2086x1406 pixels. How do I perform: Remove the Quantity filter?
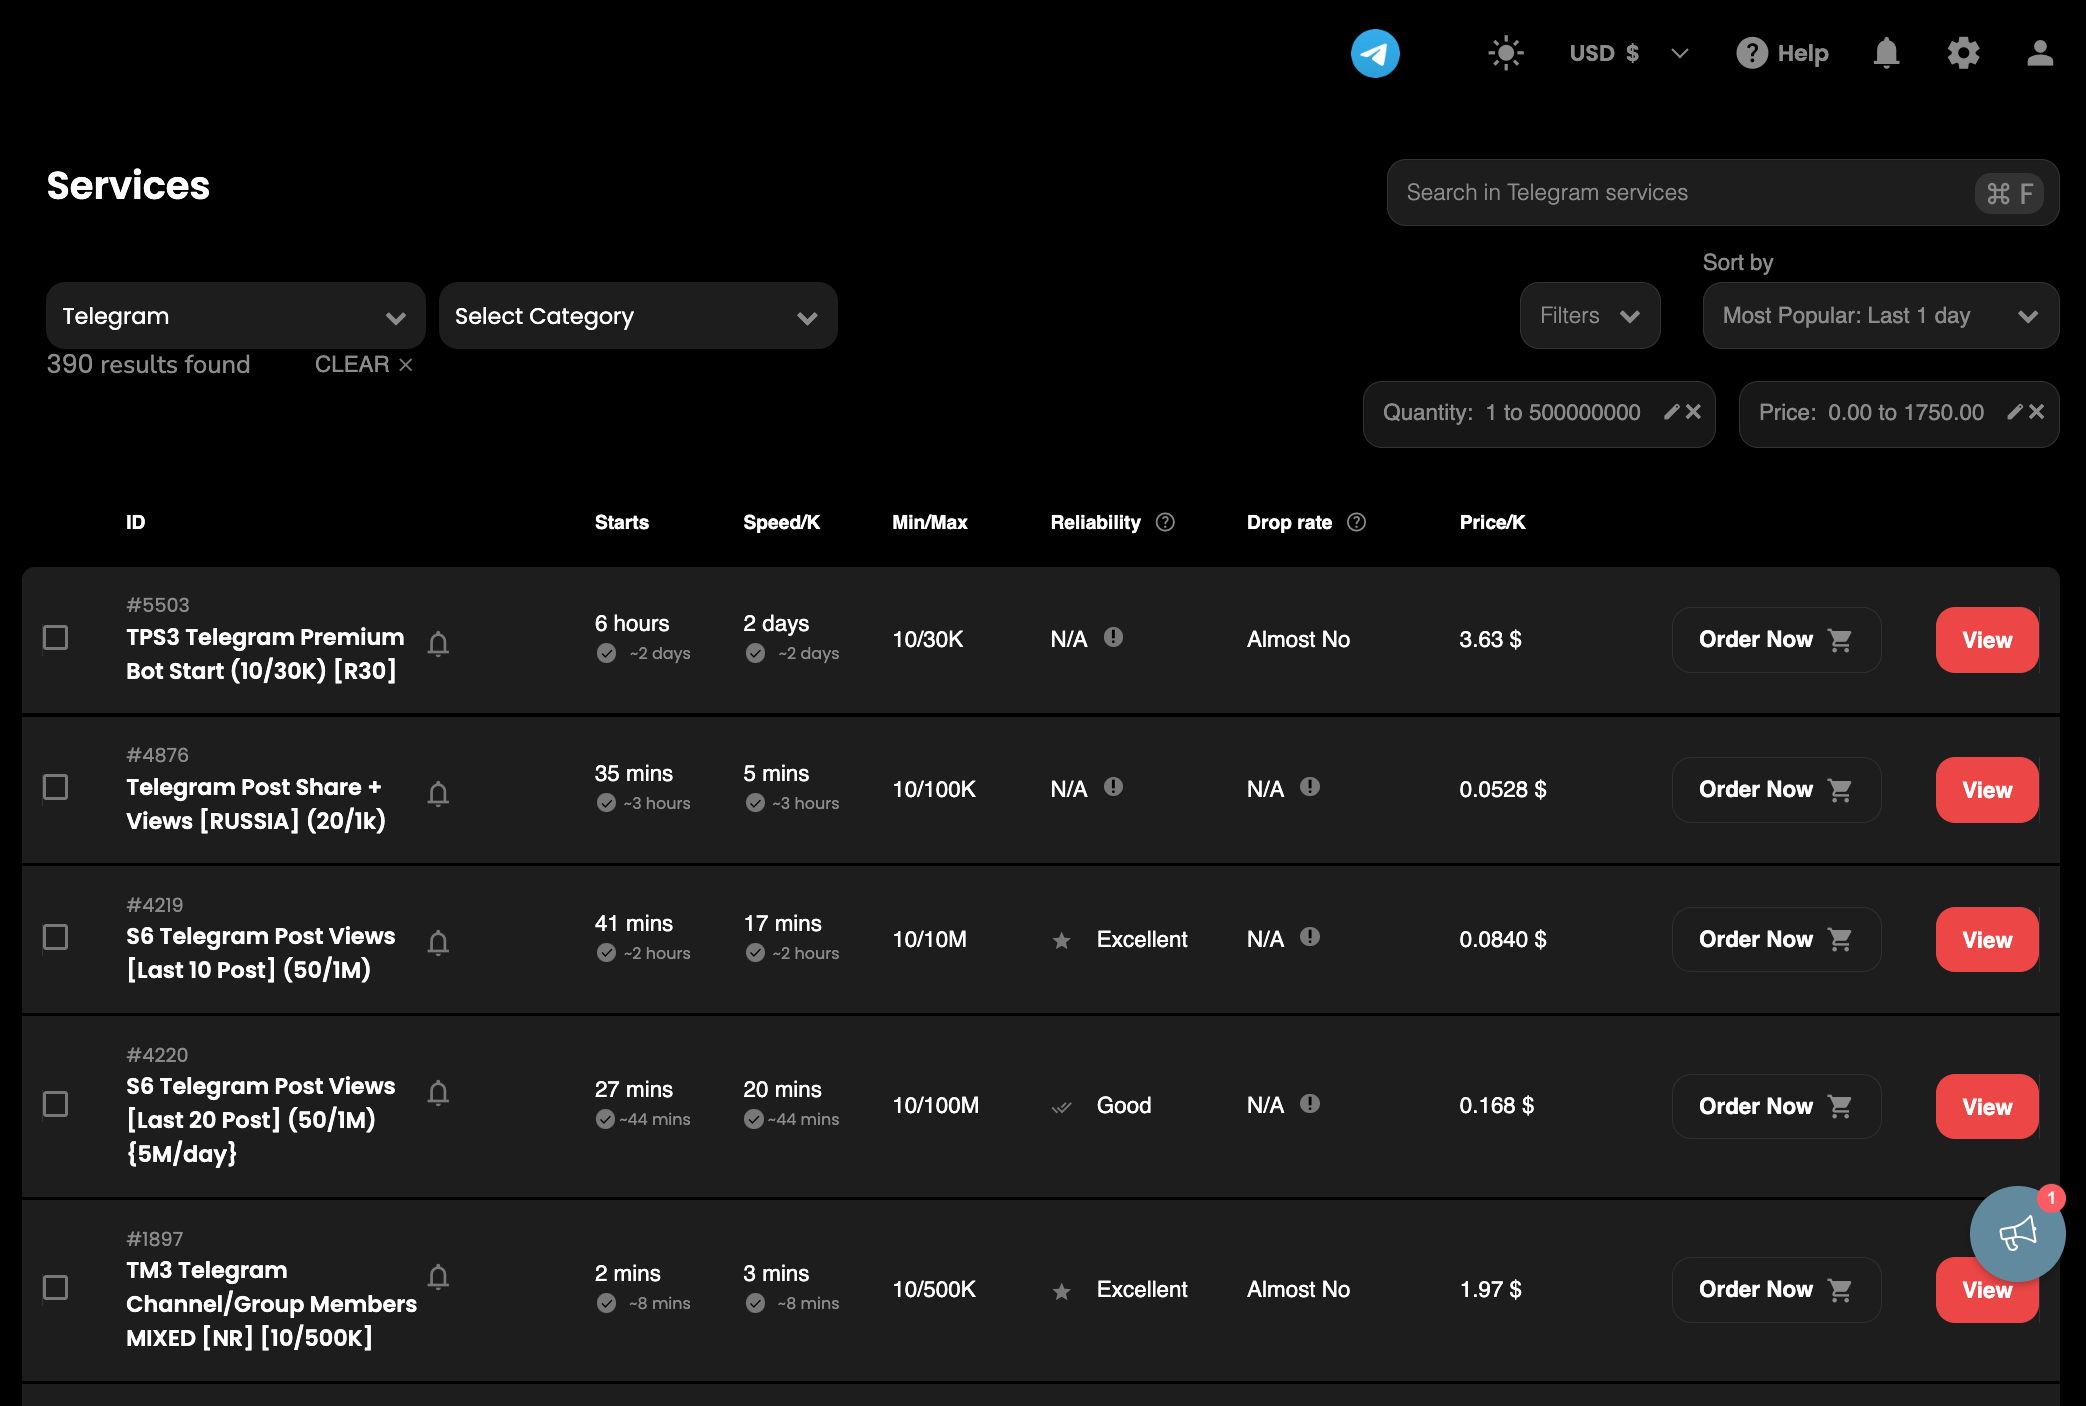click(1693, 412)
